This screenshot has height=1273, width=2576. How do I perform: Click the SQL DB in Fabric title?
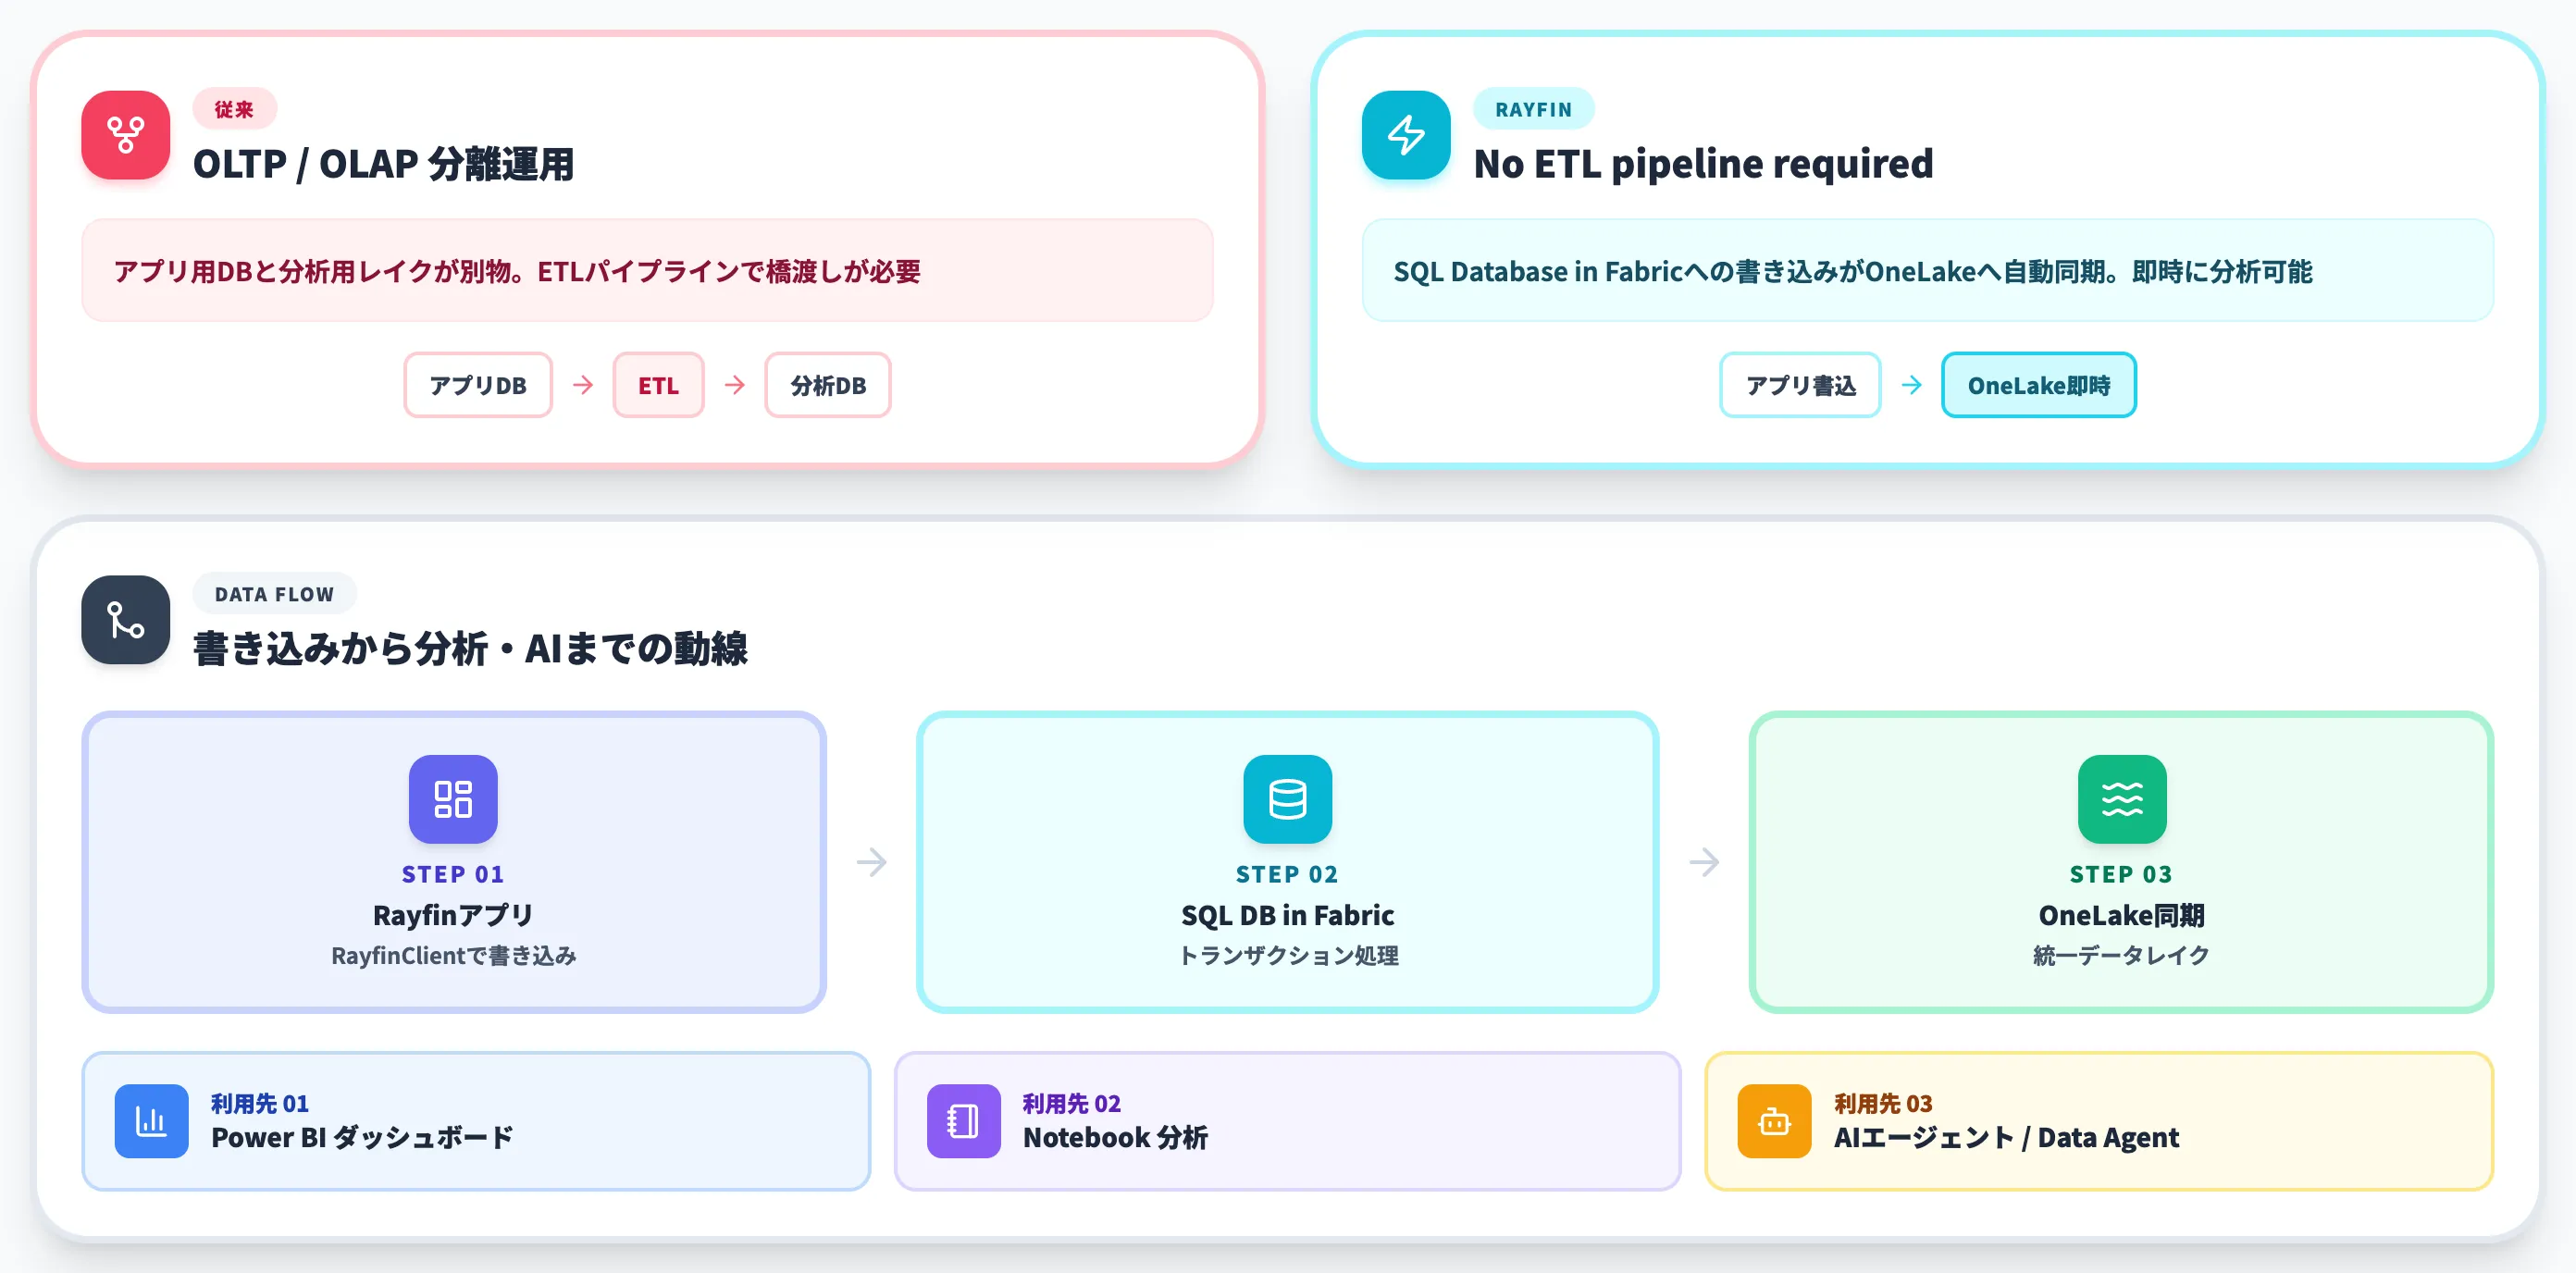point(1287,915)
